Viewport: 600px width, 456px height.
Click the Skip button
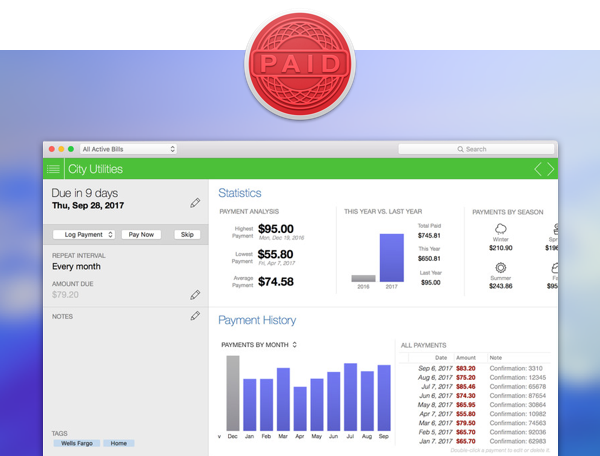pyautogui.click(x=187, y=235)
